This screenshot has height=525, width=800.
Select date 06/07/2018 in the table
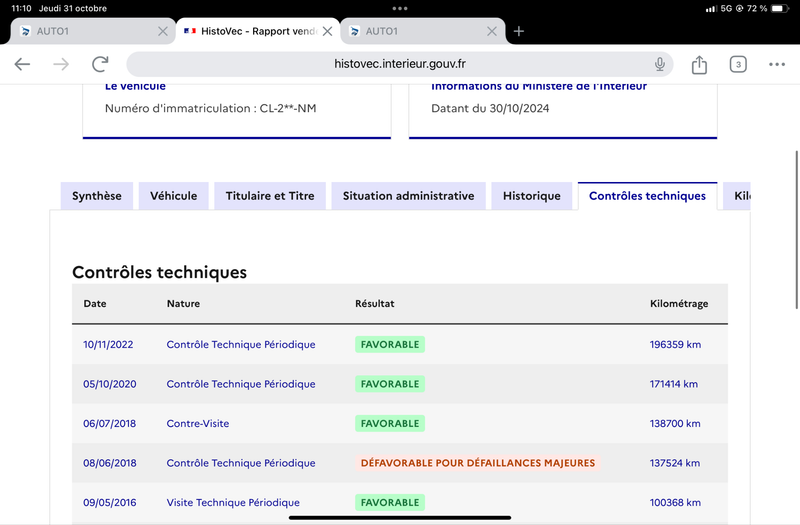(110, 423)
